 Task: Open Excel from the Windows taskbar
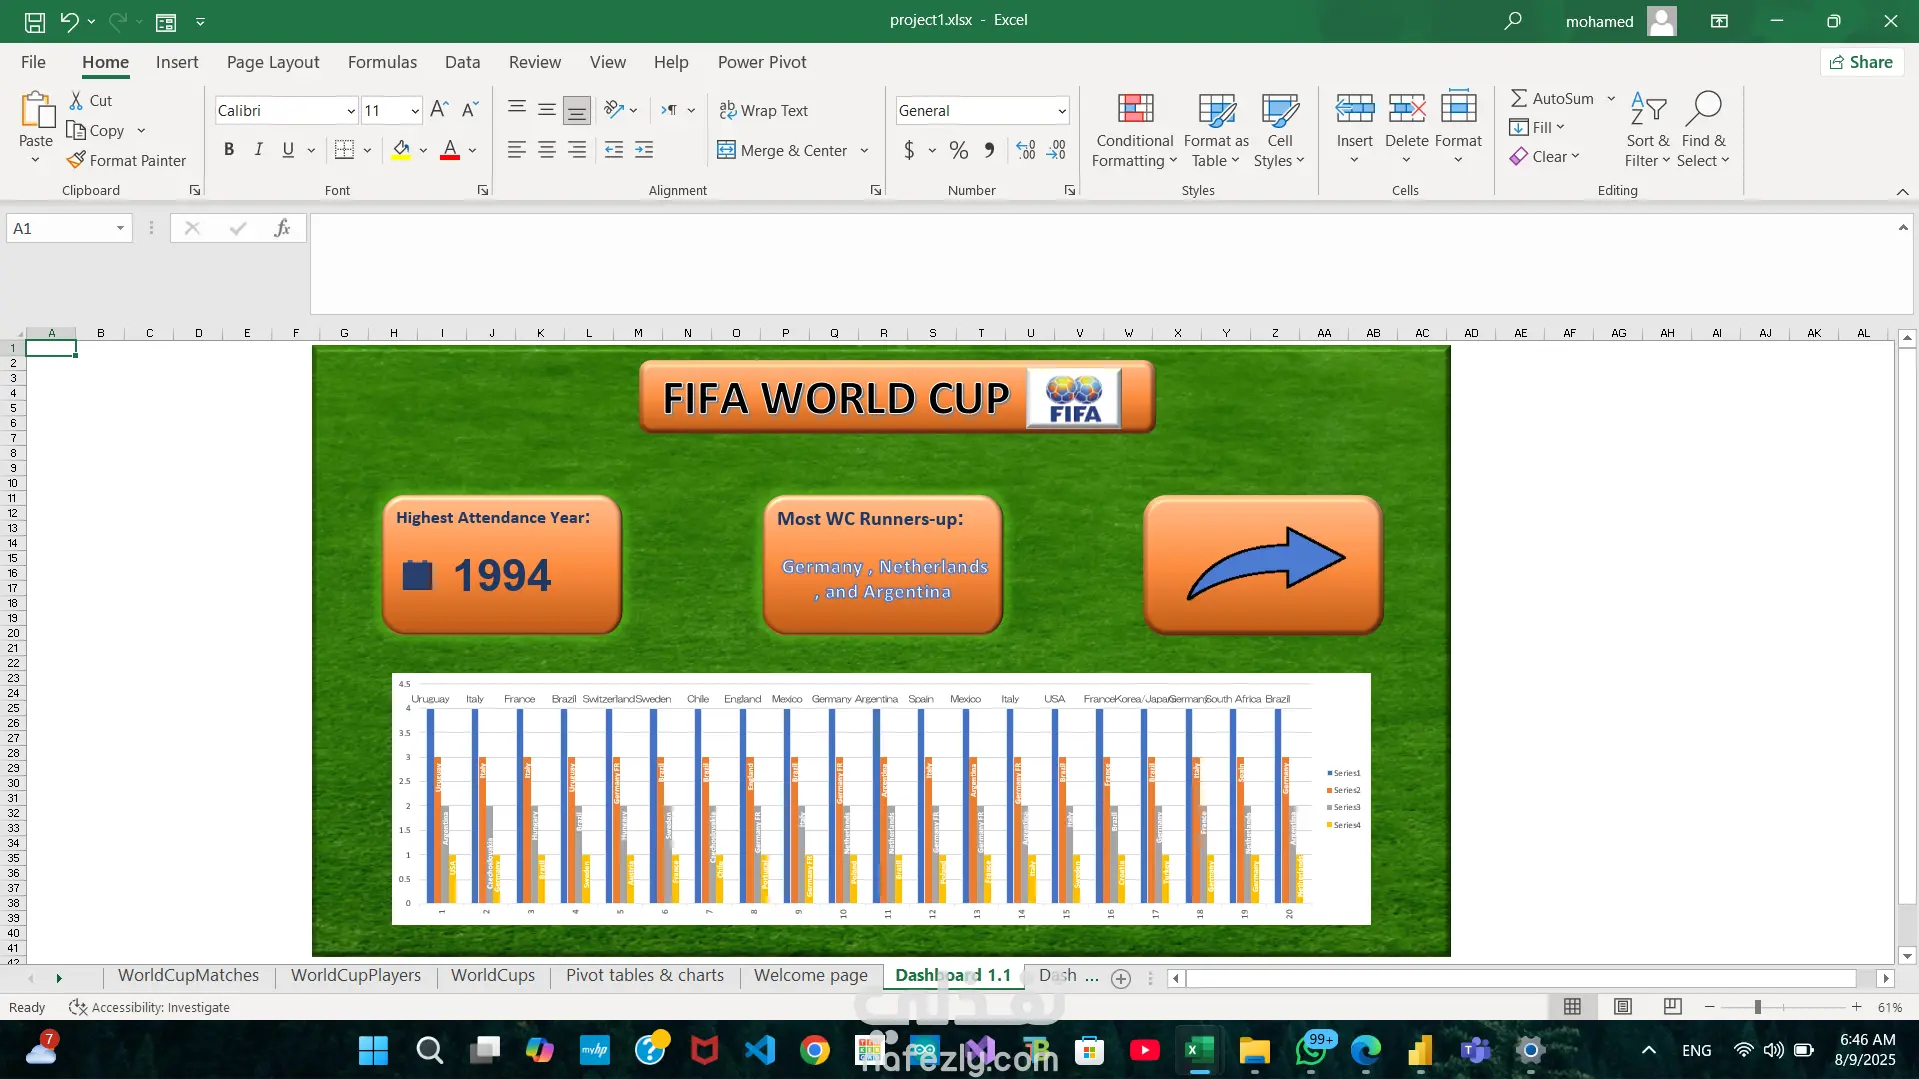1198,1051
